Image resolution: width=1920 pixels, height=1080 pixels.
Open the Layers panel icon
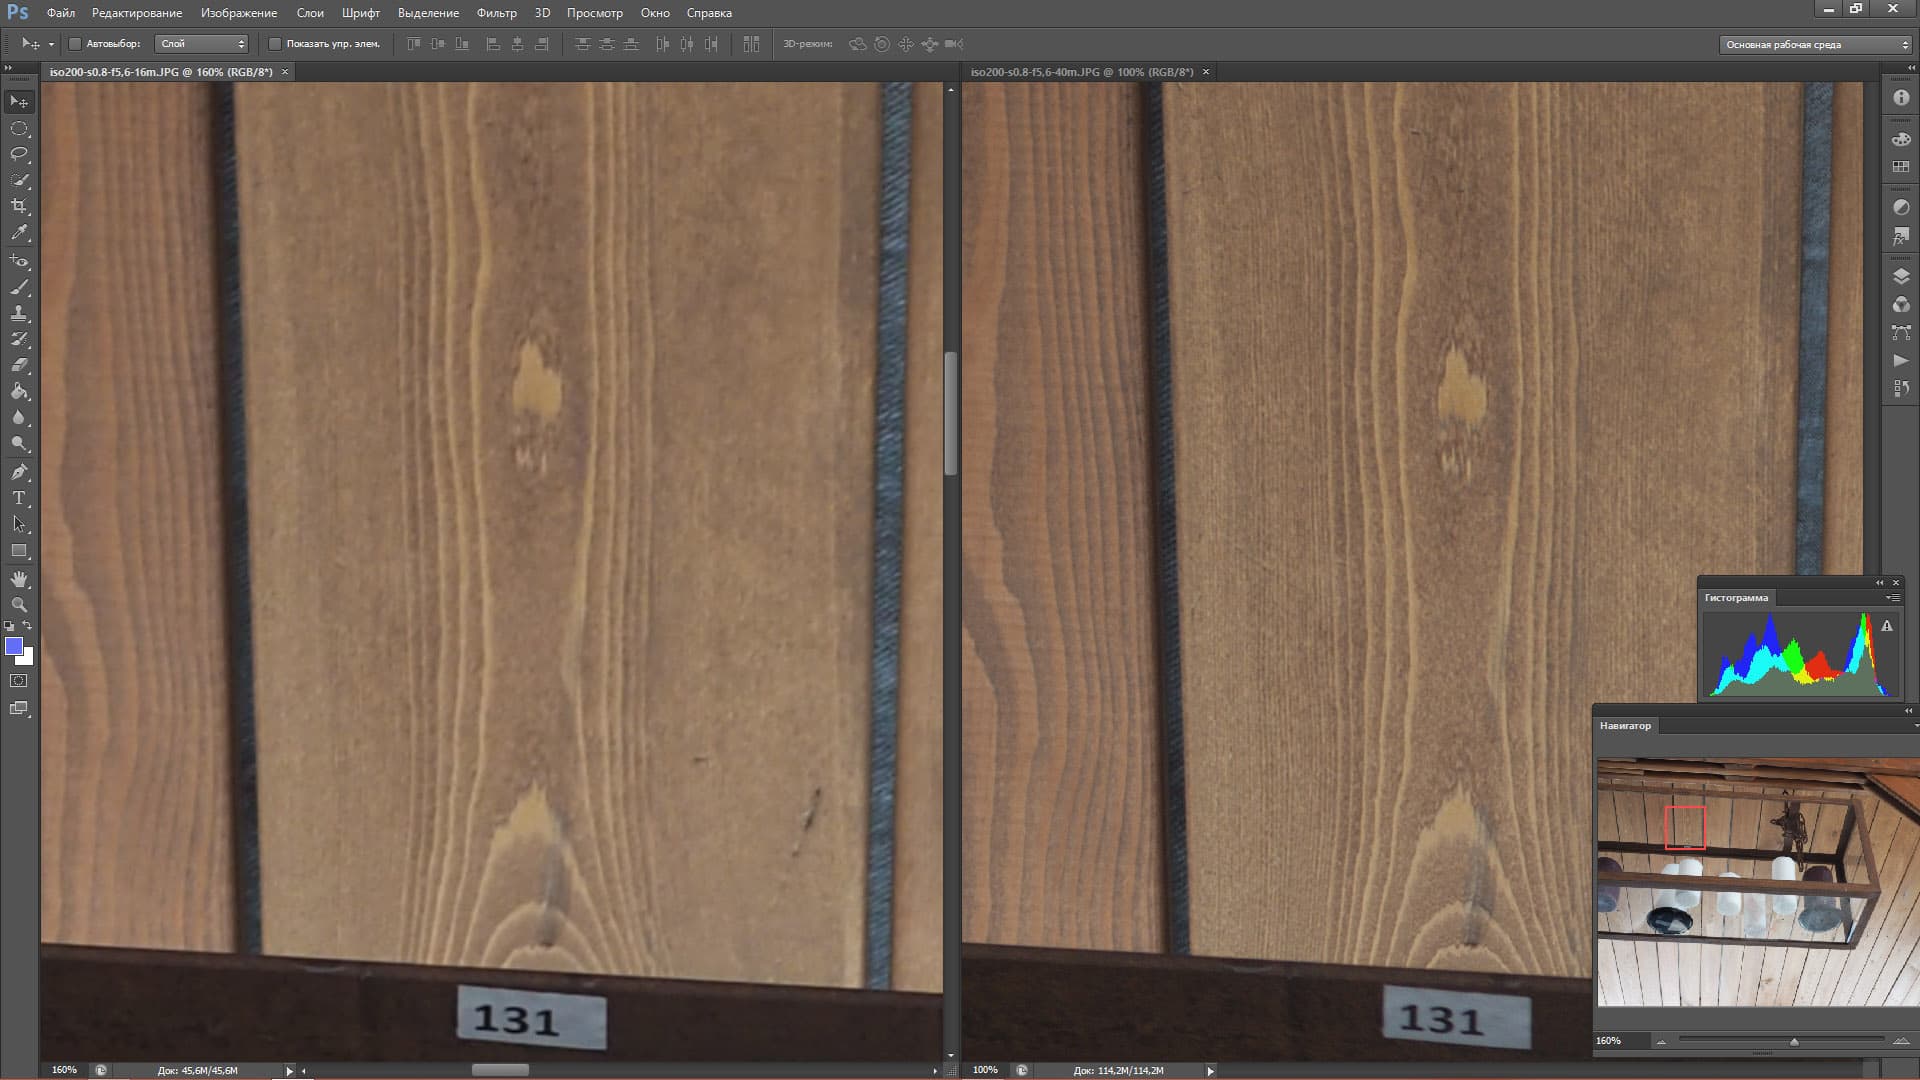[x=1901, y=277]
